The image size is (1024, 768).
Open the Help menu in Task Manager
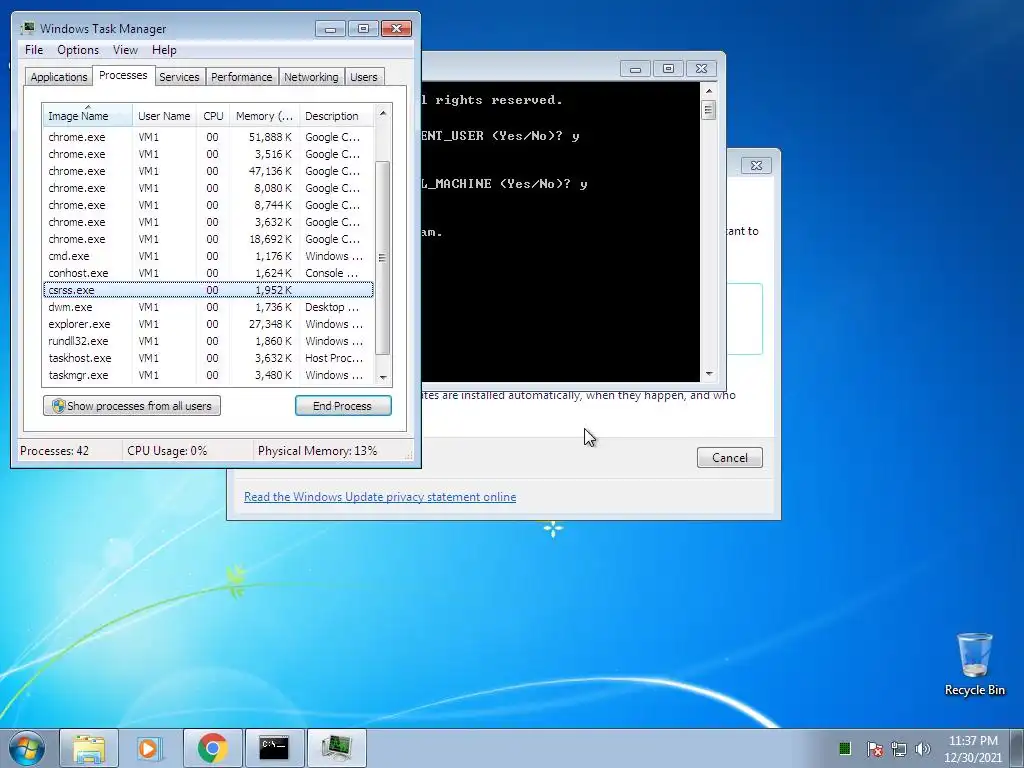coord(164,50)
